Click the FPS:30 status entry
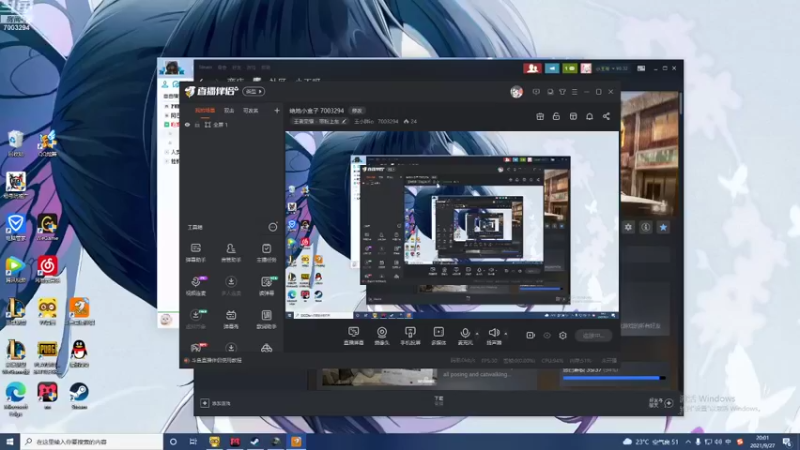The image size is (800, 450). tap(489, 360)
